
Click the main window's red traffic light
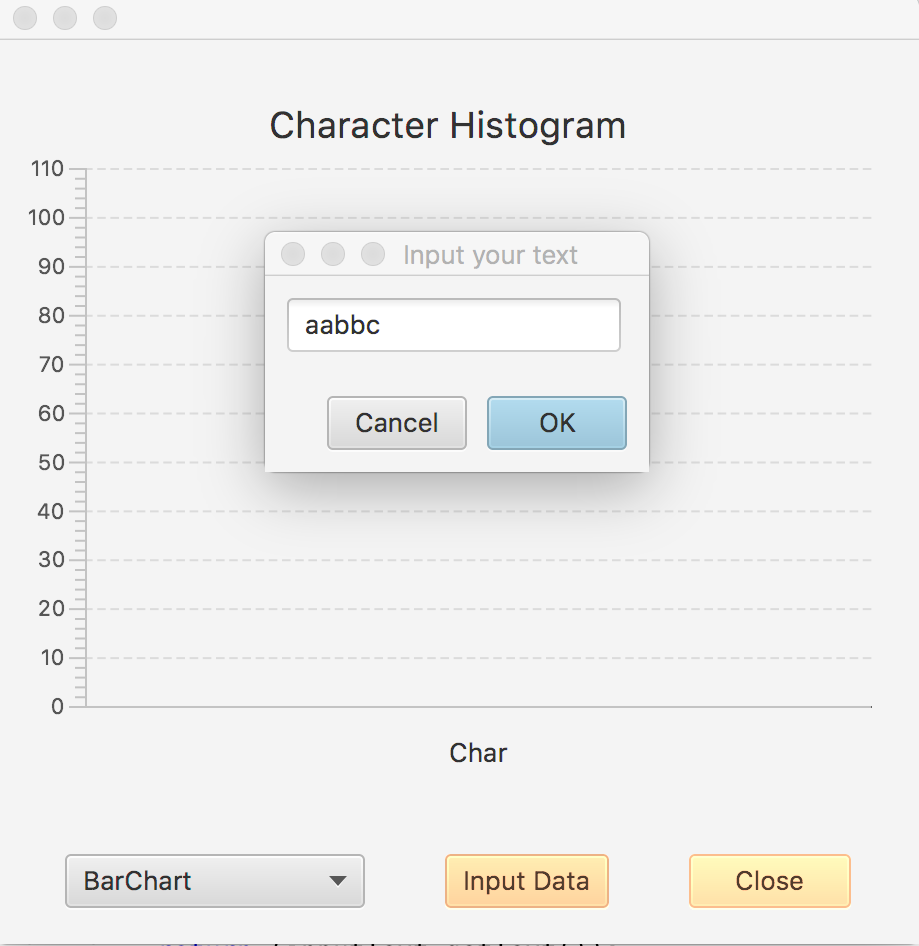tap(24, 18)
